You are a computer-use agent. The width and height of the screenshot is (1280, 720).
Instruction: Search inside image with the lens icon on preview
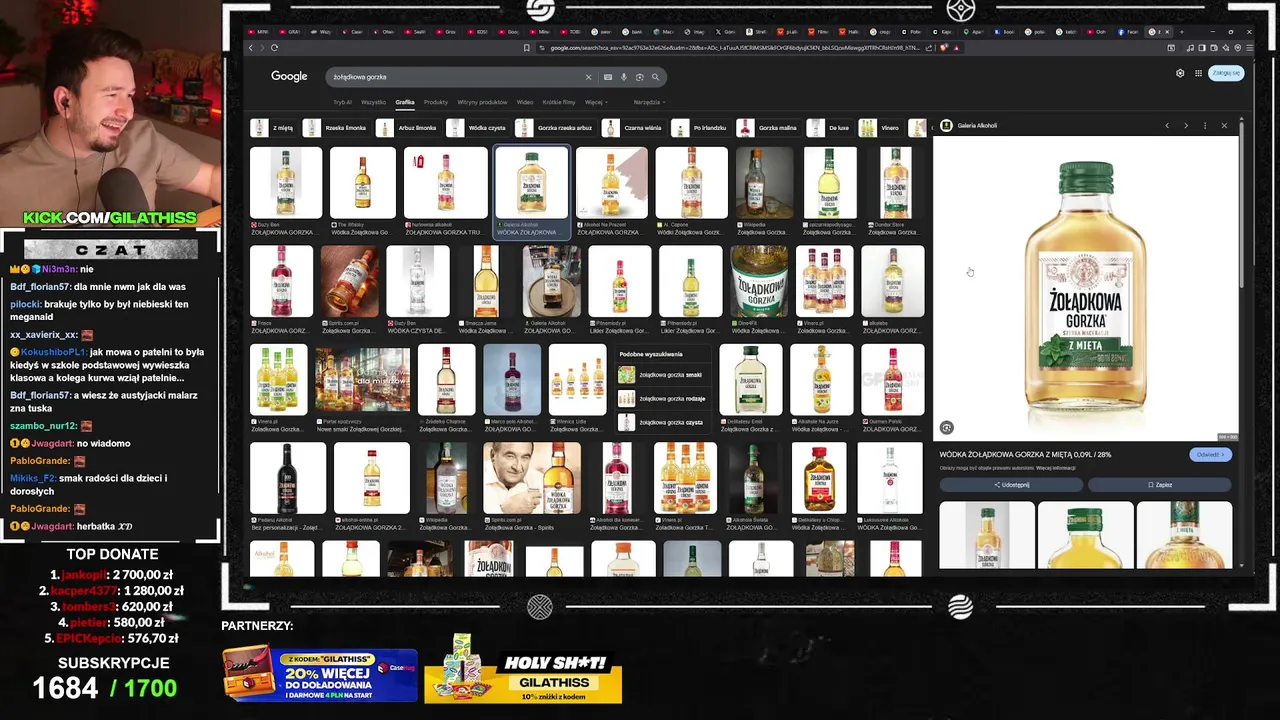(947, 428)
